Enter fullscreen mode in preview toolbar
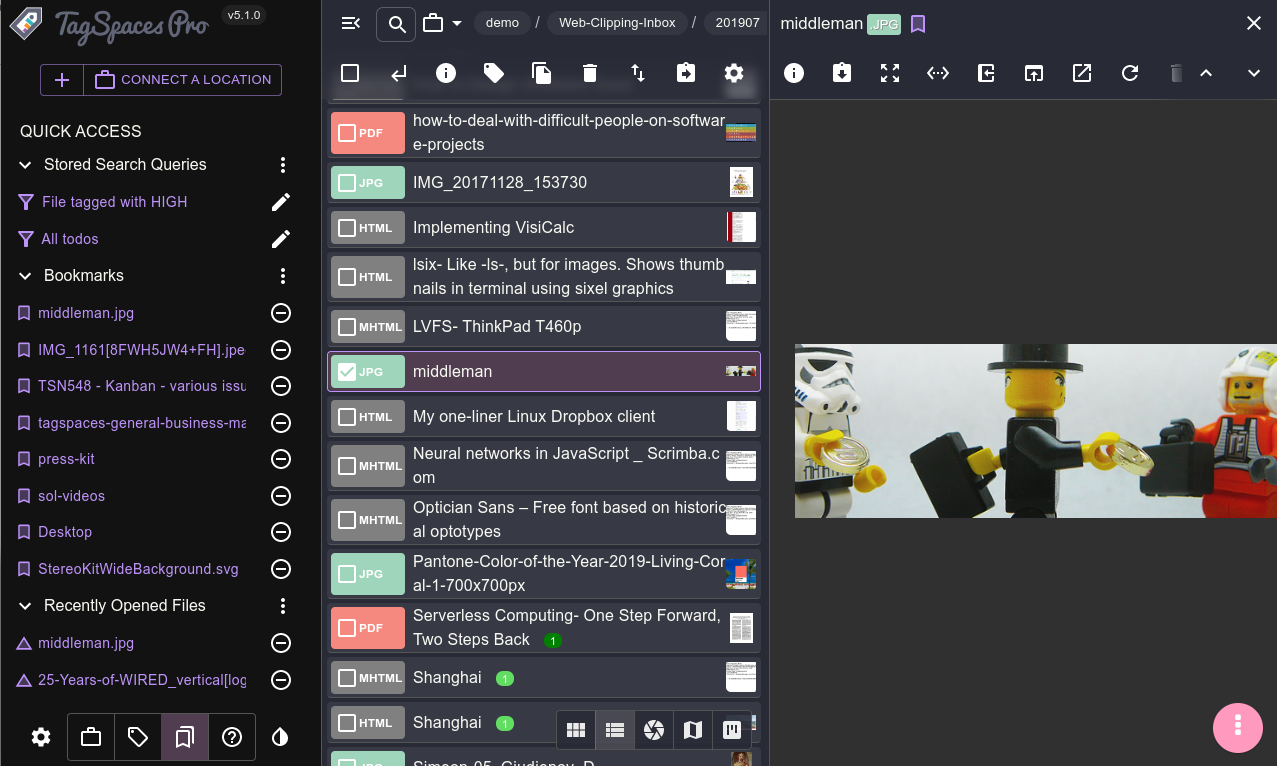 tap(890, 73)
